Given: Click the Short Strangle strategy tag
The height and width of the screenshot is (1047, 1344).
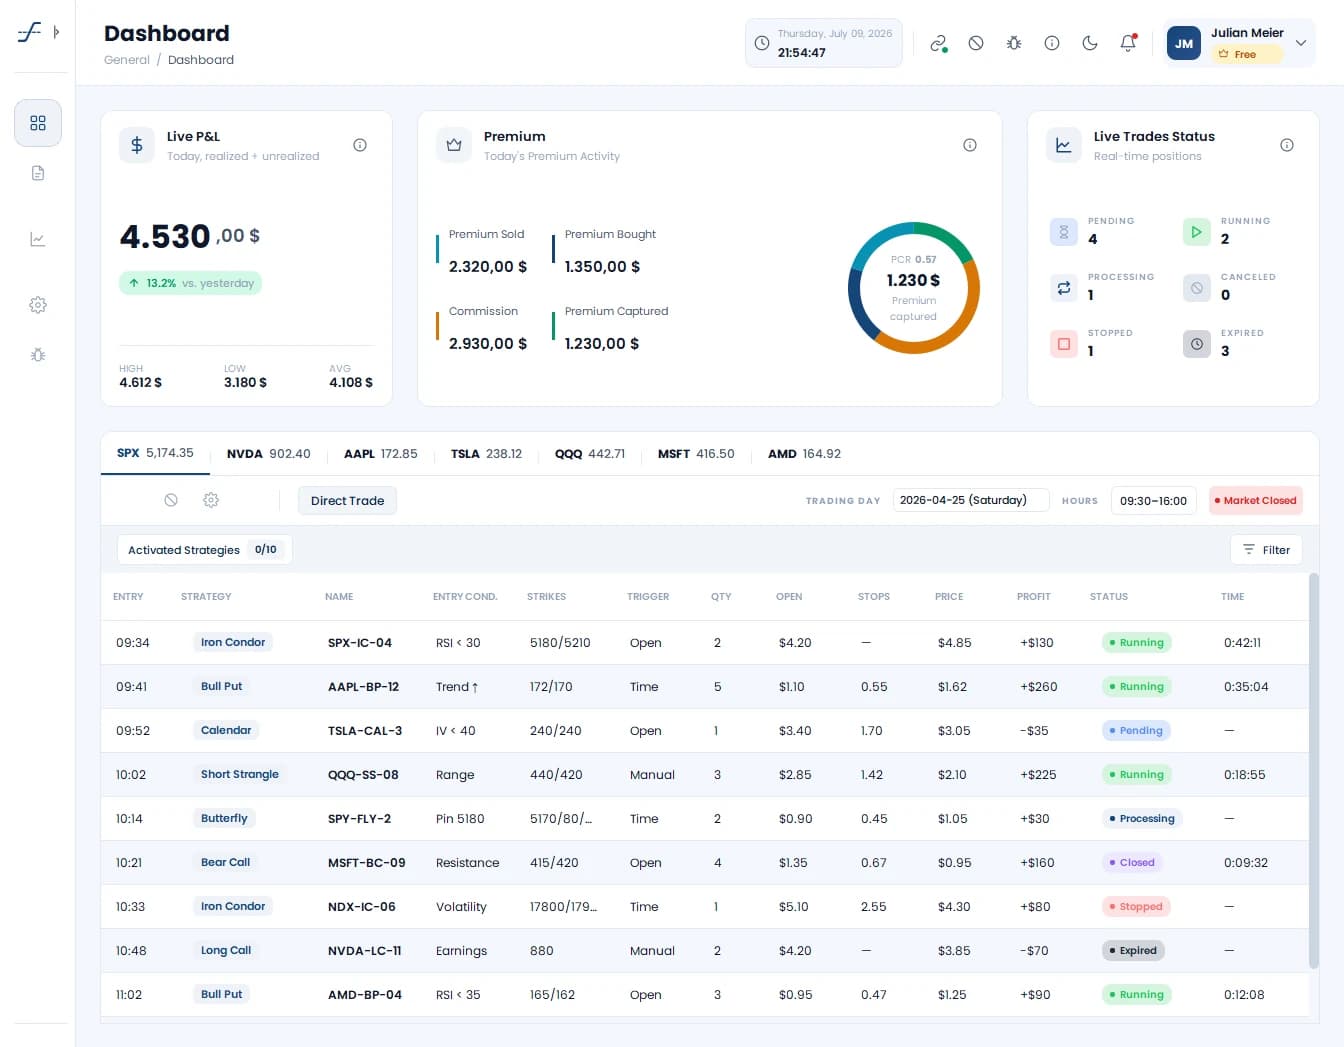Looking at the screenshot, I should pyautogui.click(x=240, y=774).
